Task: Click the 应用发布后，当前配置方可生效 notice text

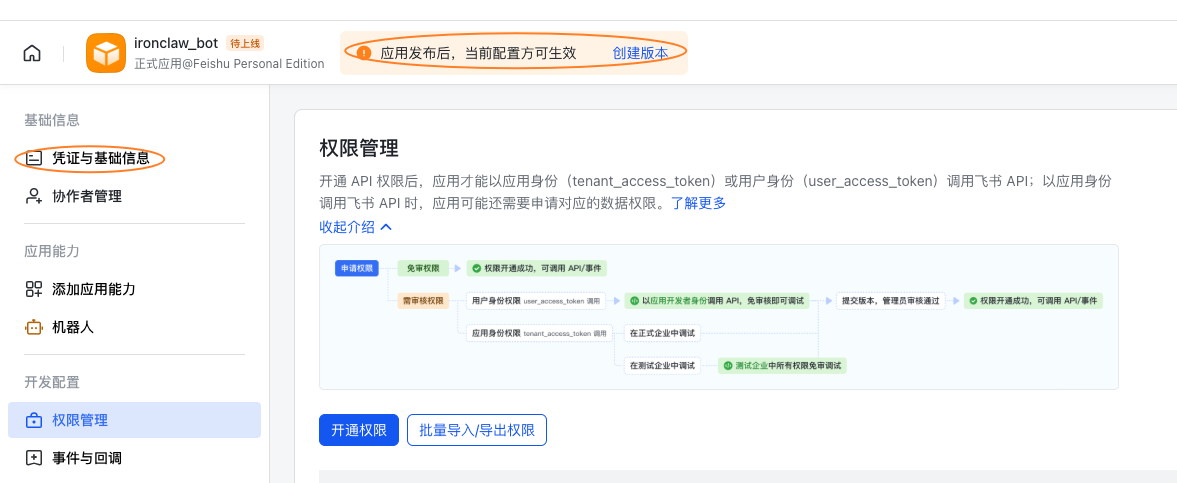Action: pyautogui.click(x=478, y=53)
